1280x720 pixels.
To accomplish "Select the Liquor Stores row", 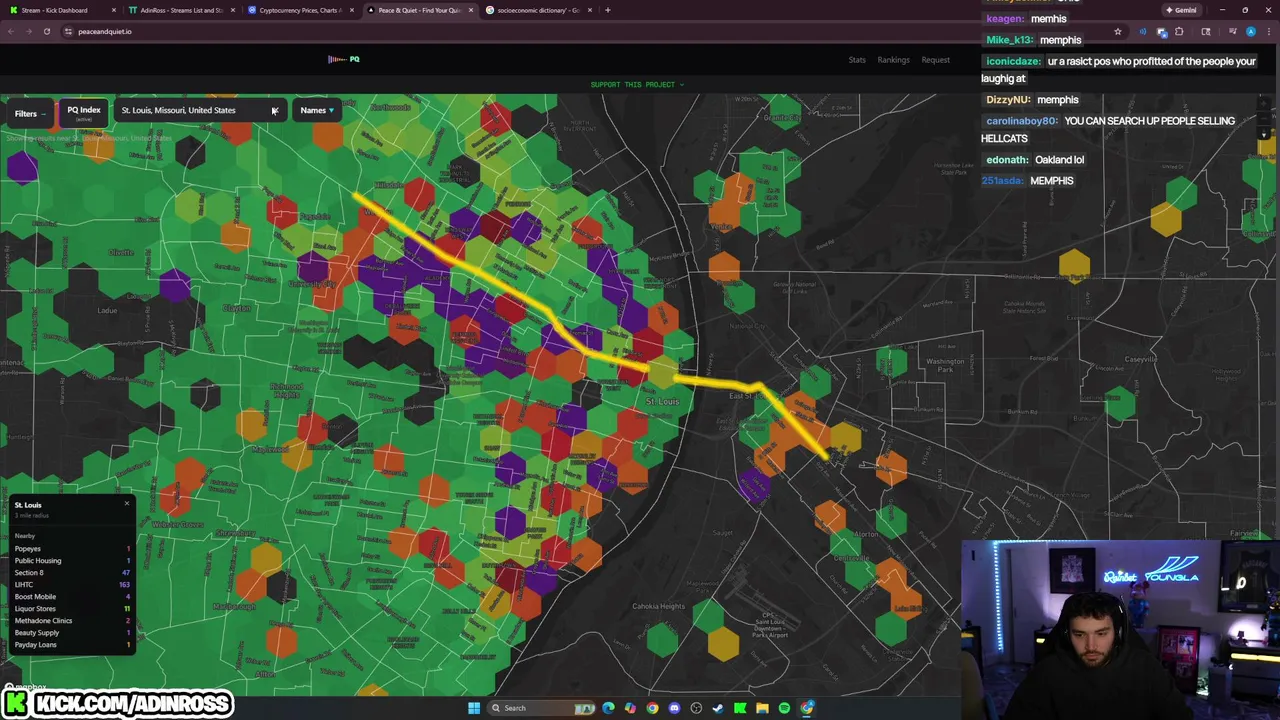I will pos(72,608).
